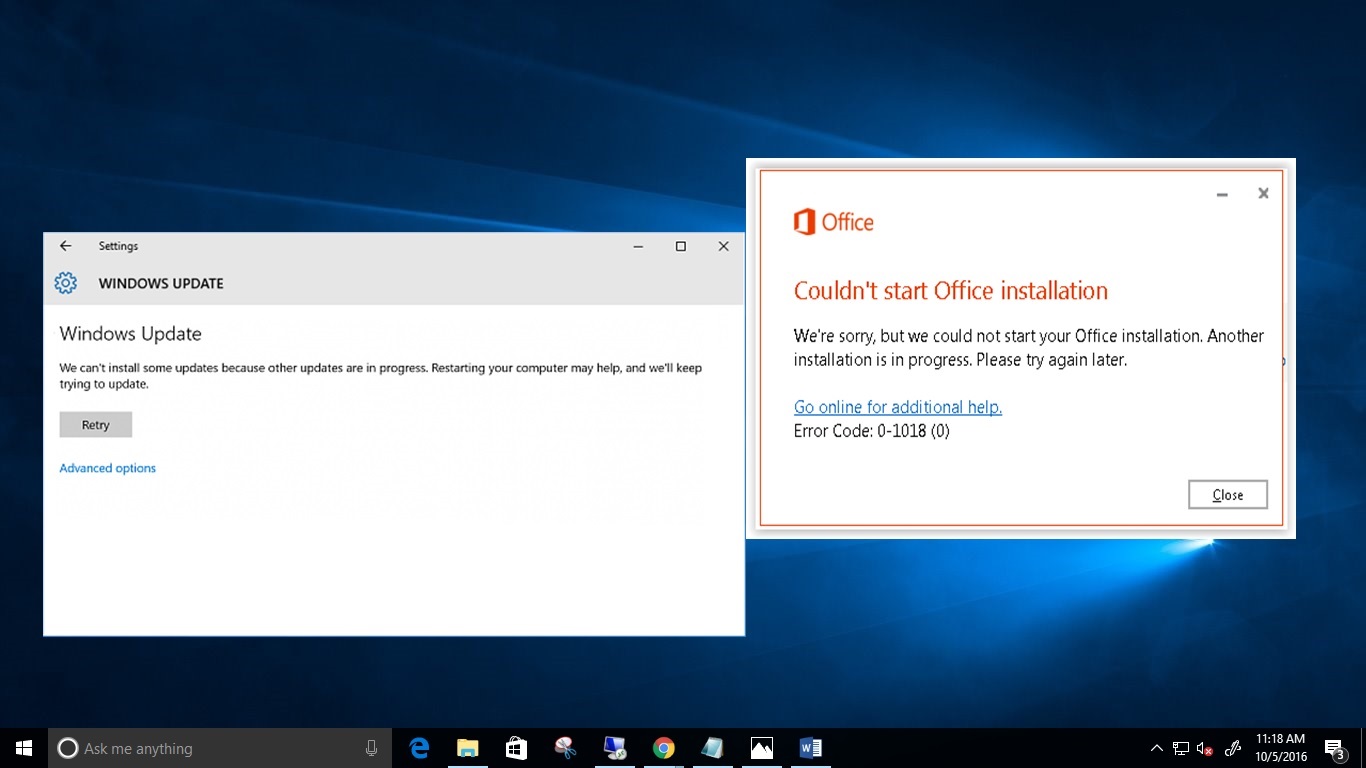Open the notepad-style taskbar icon beside Chrome

[x=712, y=748]
